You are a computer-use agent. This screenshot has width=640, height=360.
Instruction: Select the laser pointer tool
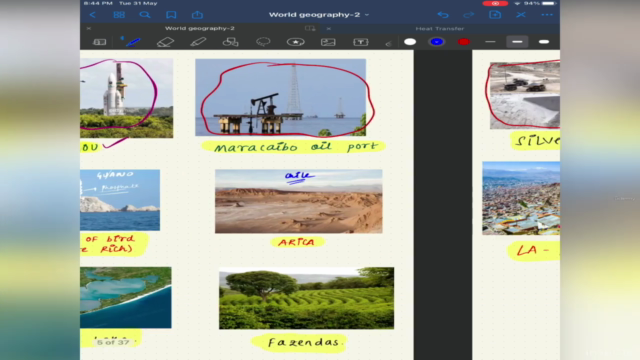(x=389, y=43)
